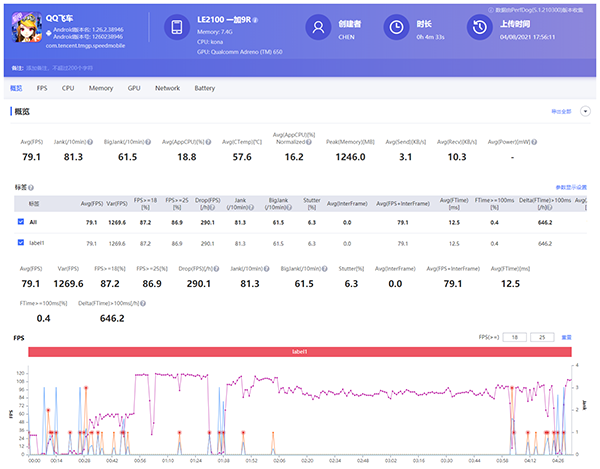Click the red label1 timeline bar
600x469 pixels.
[x=300, y=353]
